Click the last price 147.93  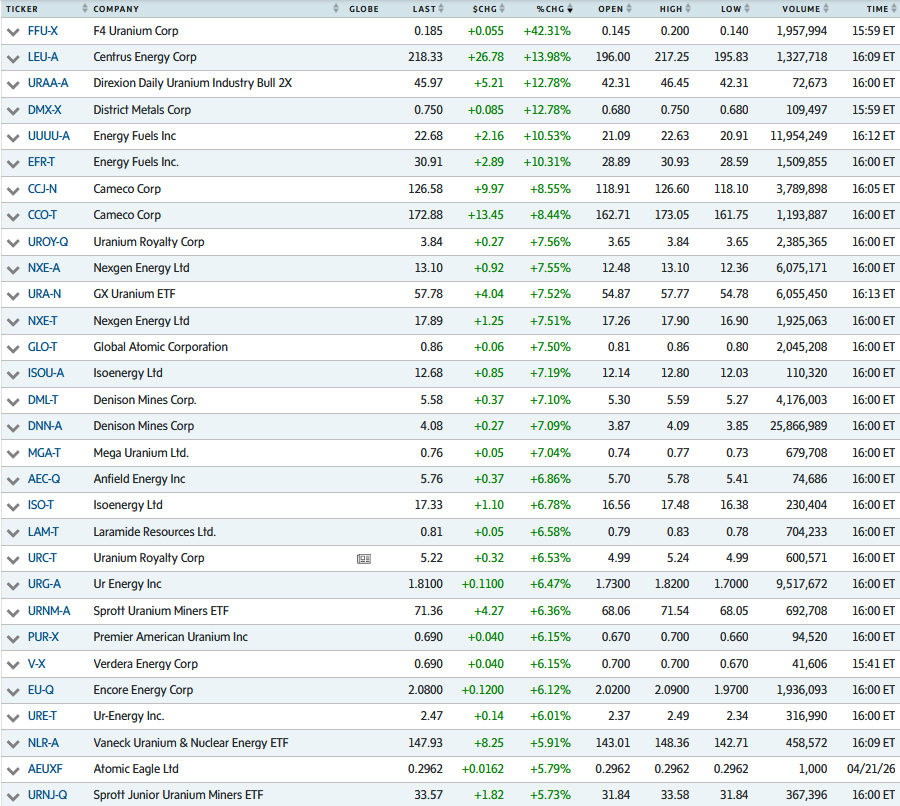click(425, 743)
